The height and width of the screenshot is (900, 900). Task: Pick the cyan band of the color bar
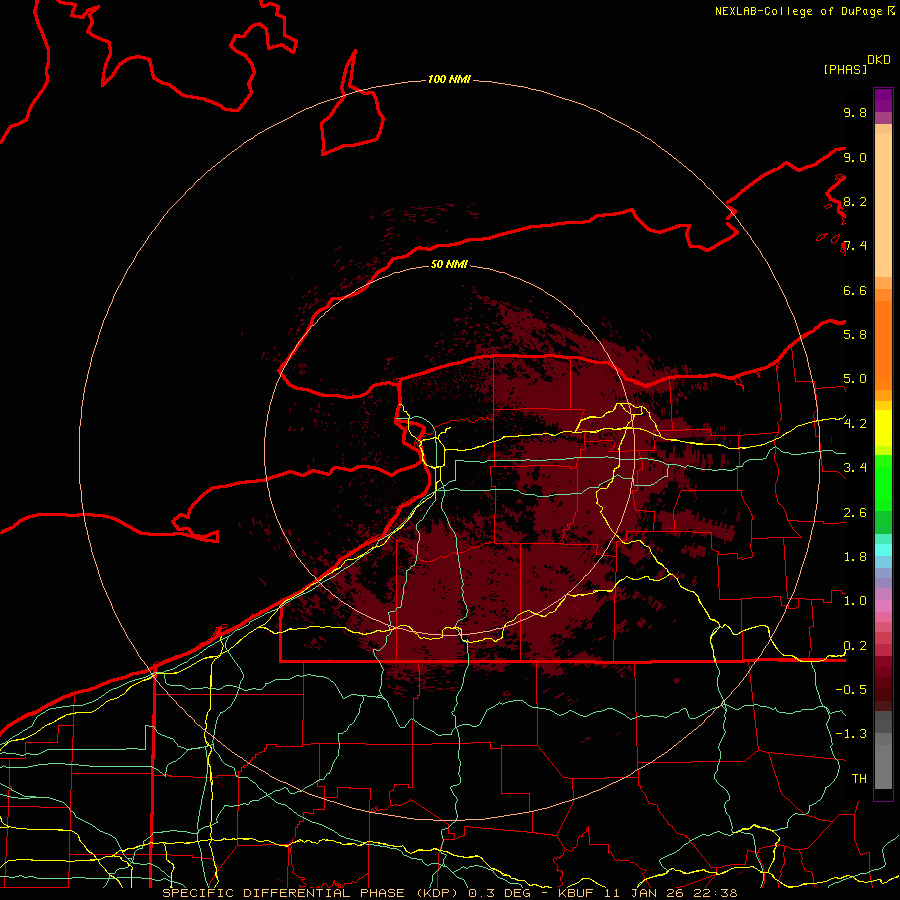[x=883, y=550]
